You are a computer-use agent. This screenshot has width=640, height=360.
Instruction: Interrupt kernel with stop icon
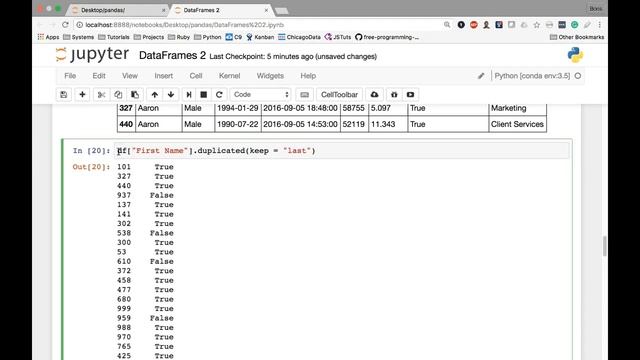pos(204,95)
